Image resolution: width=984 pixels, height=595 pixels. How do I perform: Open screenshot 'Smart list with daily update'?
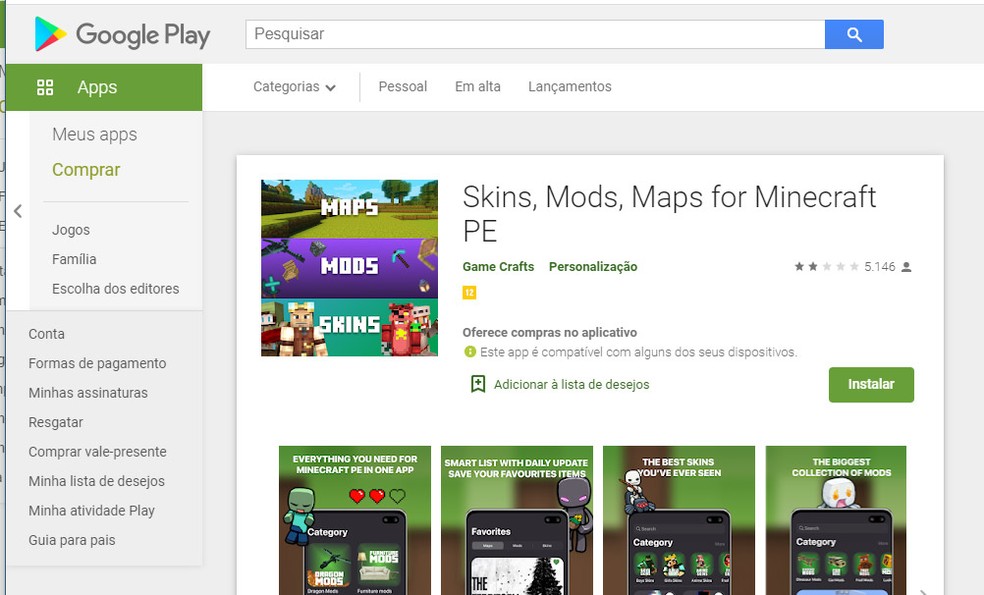(516, 520)
